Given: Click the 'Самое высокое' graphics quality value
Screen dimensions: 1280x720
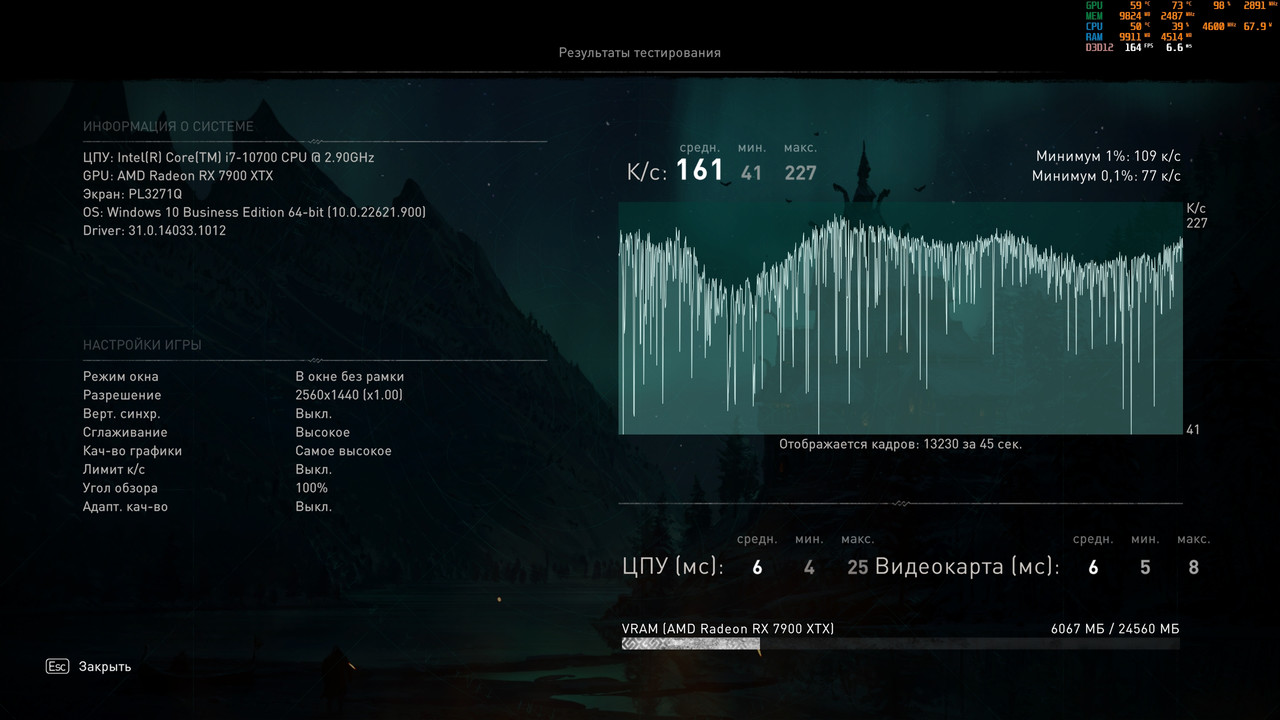Looking at the screenshot, I should click(343, 451).
